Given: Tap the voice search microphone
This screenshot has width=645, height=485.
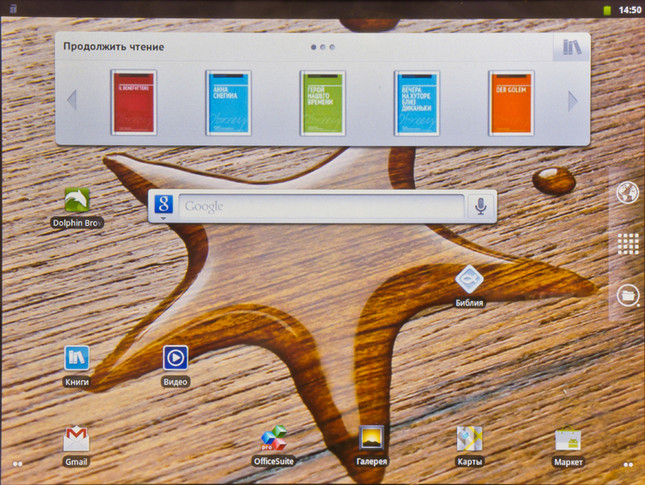Looking at the screenshot, I should pyautogui.click(x=480, y=206).
